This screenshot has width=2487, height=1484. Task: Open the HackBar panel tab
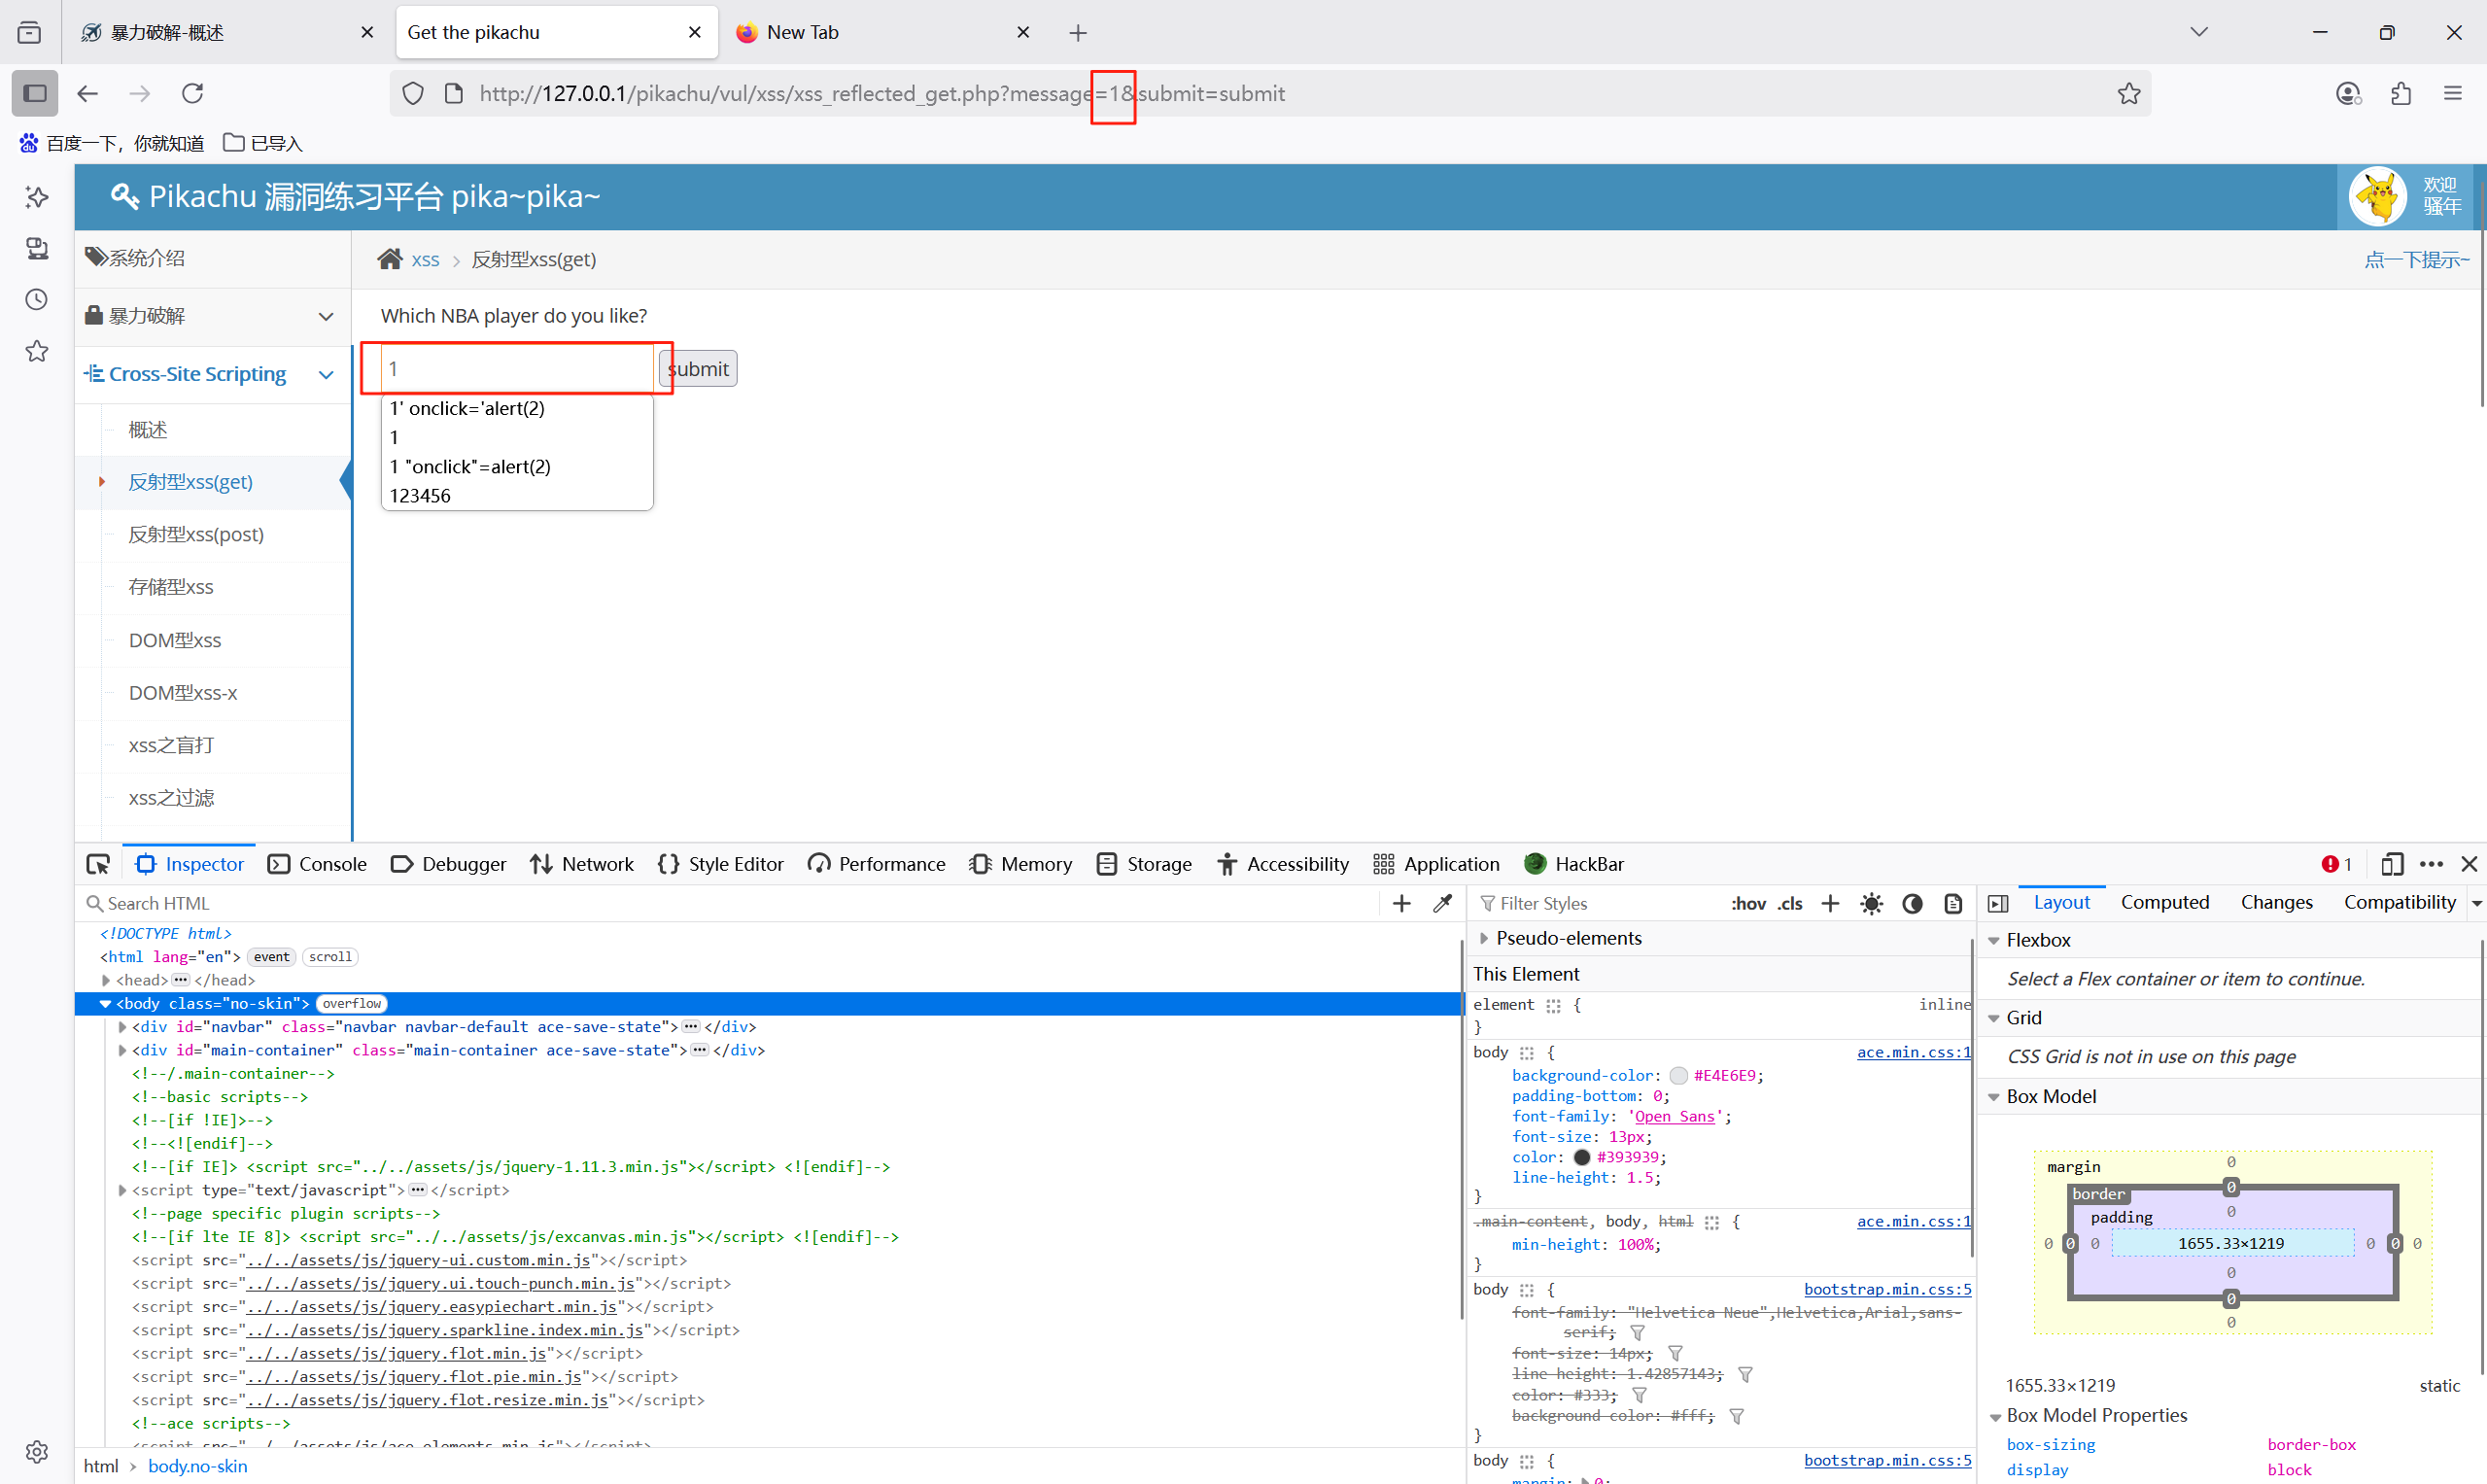[1574, 864]
